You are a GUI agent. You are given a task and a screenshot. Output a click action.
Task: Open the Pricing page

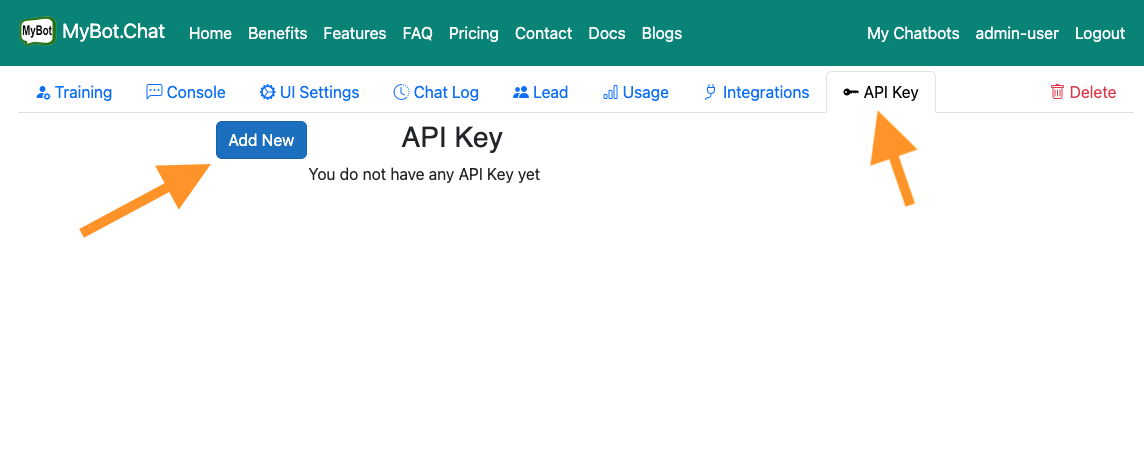tap(474, 34)
